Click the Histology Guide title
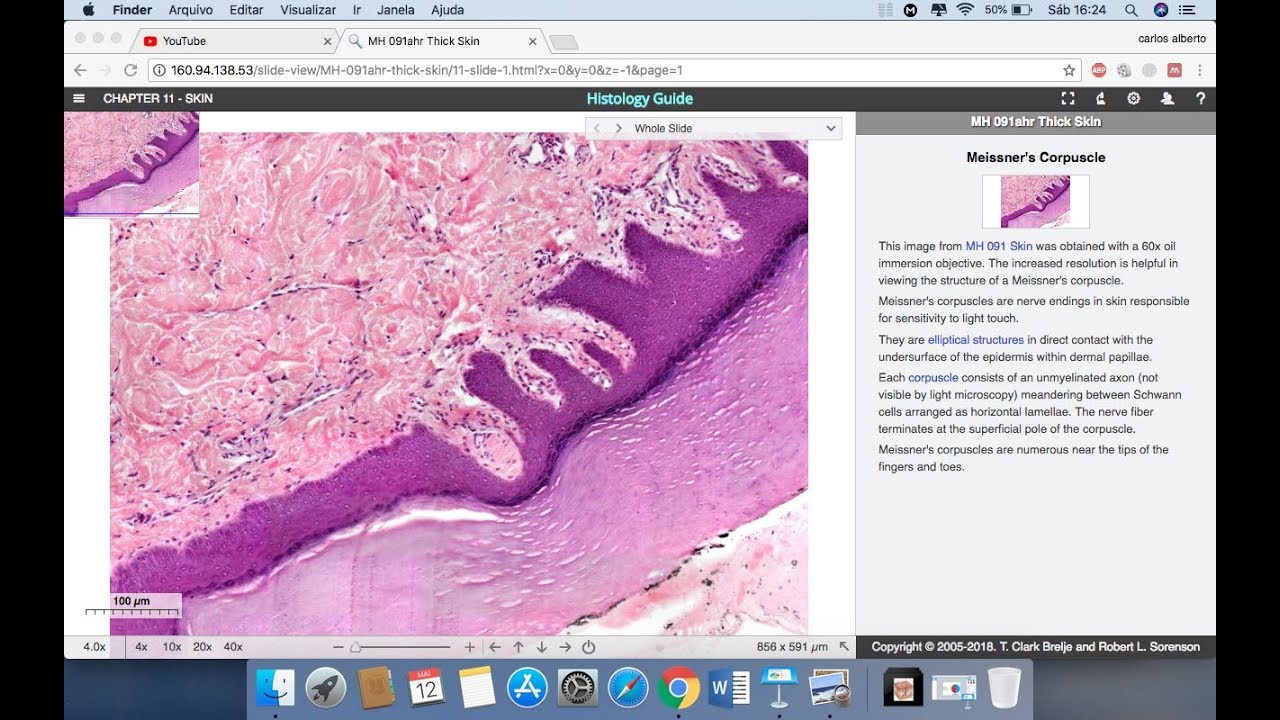1280x720 pixels. 640,98
